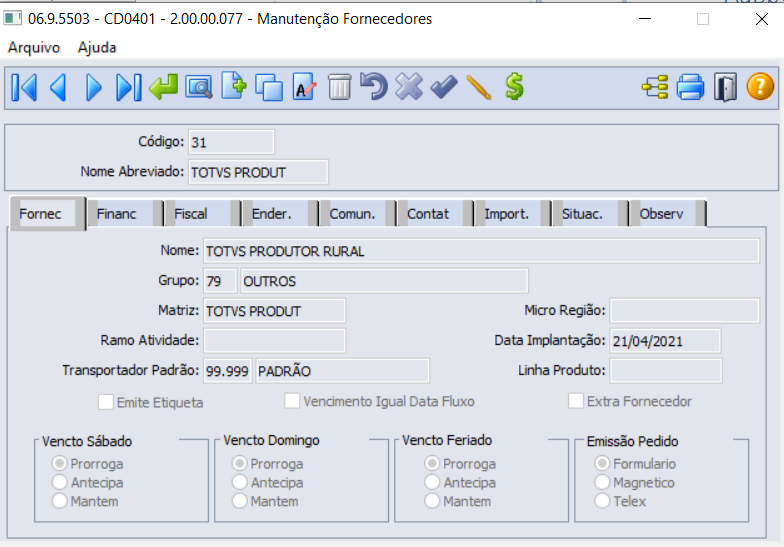Select Antecipa under Vencto Sábado

pyautogui.click(x=60, y=482)
